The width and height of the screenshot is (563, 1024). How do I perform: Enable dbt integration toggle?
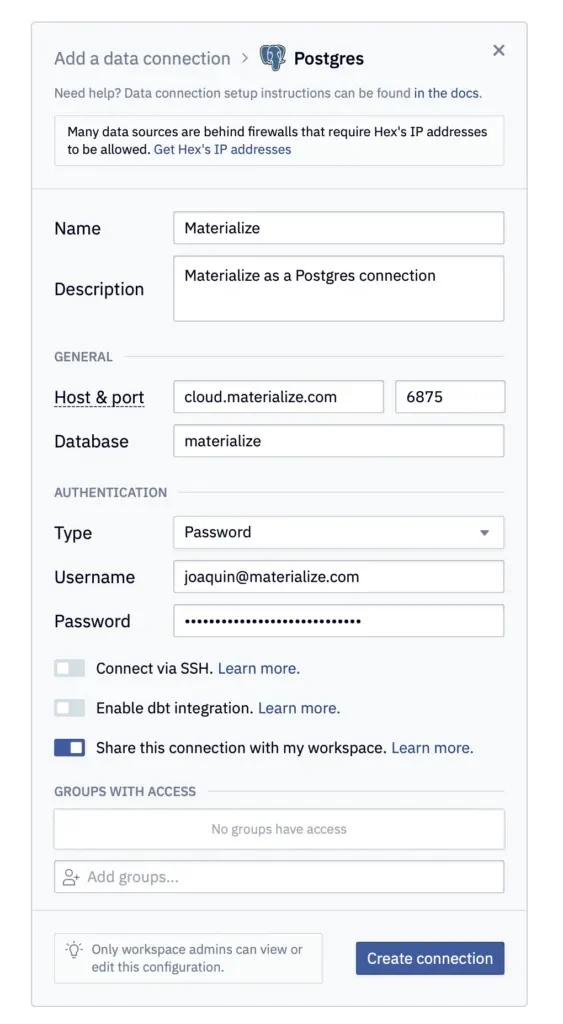pos(70,708)
